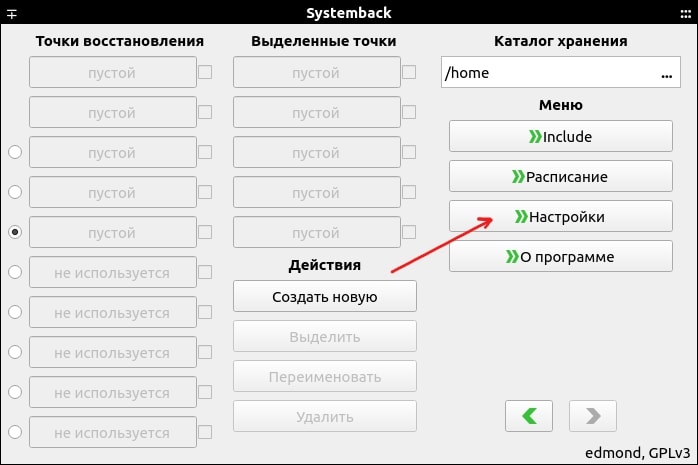Click the currently selected radio button
The width and height of the screenshot is (698, 465).
15,232
